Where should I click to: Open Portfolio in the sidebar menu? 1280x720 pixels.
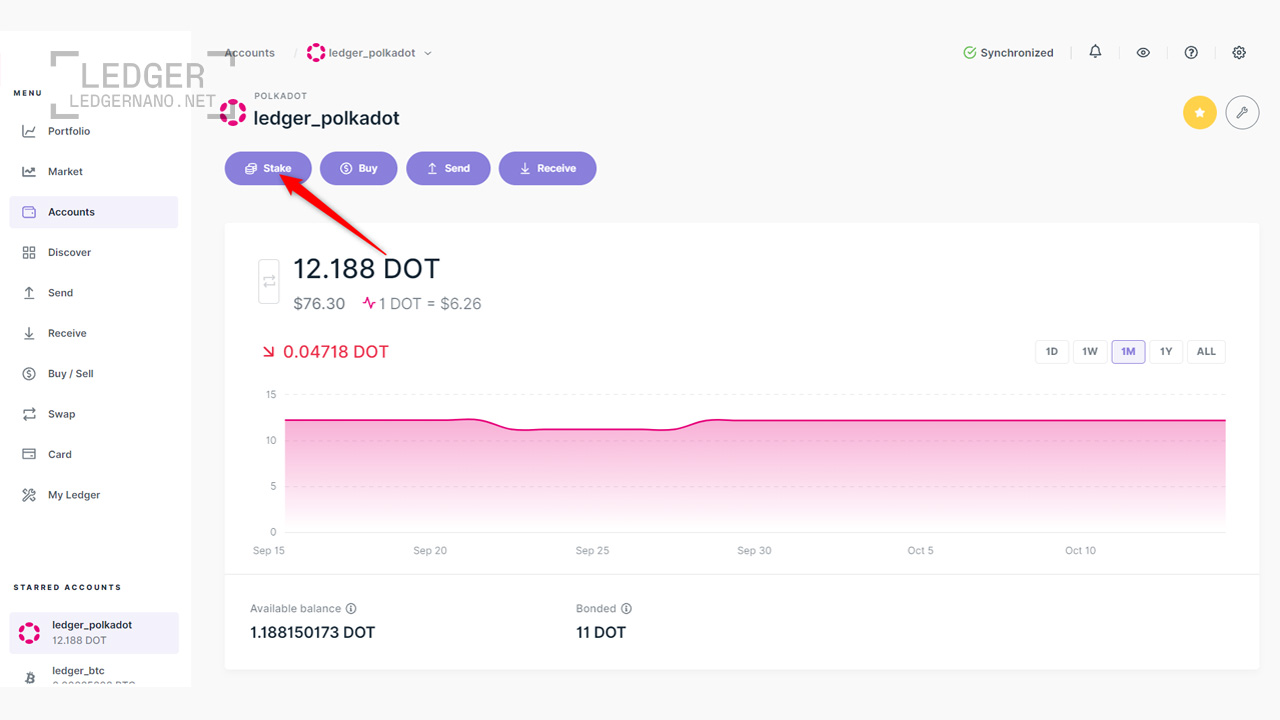[x=94, y=131]
